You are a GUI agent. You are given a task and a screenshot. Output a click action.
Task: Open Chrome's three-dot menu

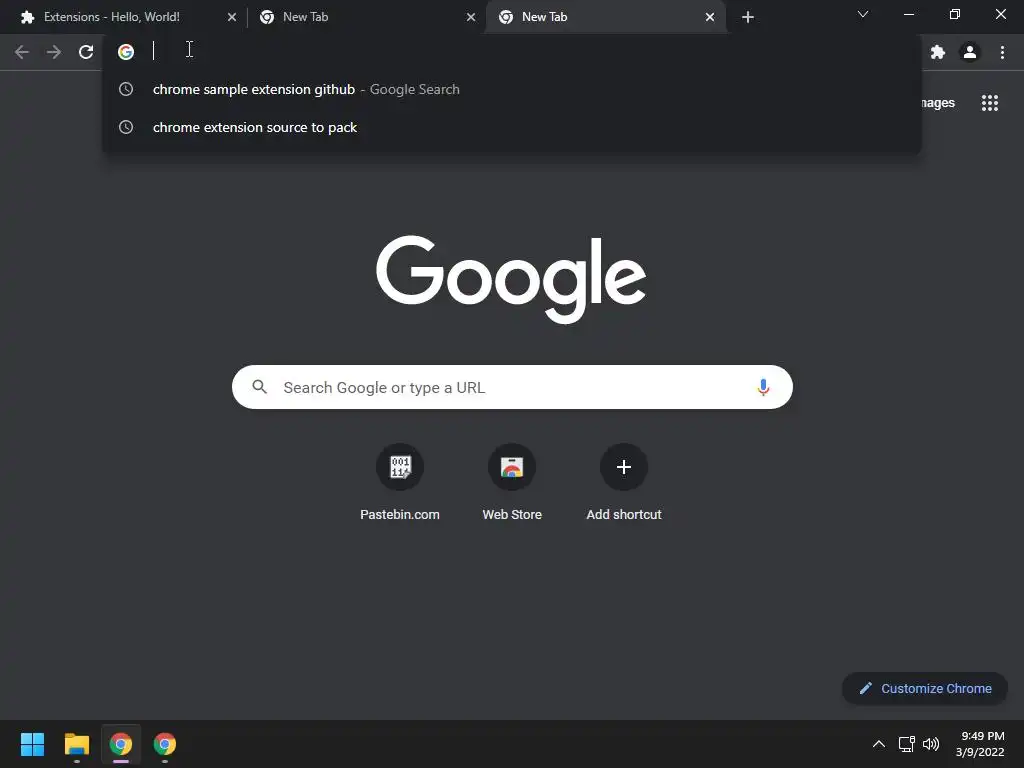pyautogui.click(x=1002, y=52)
